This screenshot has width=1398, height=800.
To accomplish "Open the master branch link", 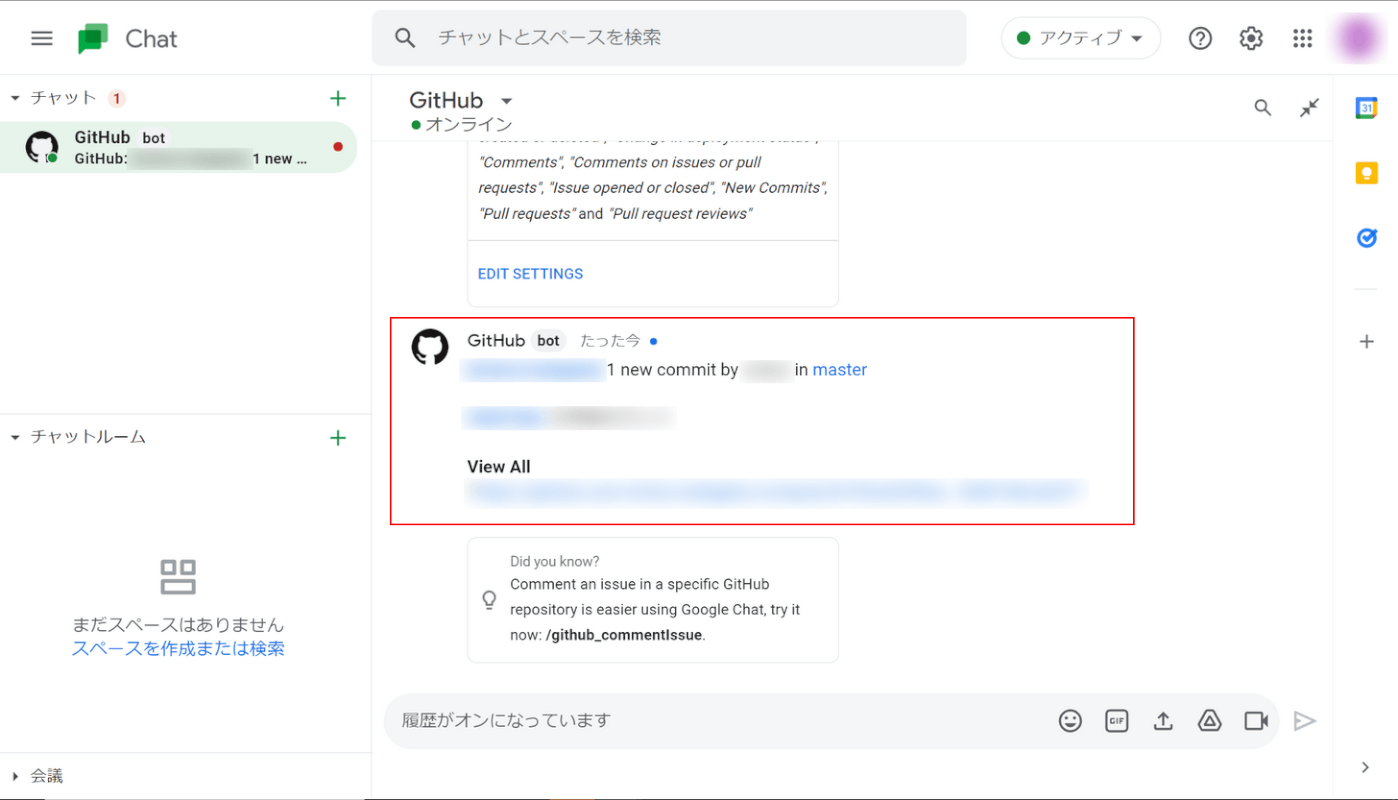I will (840, 370).
